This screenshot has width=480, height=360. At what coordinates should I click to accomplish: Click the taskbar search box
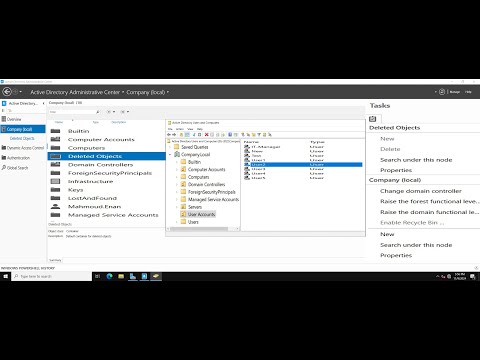pos(52,276)
